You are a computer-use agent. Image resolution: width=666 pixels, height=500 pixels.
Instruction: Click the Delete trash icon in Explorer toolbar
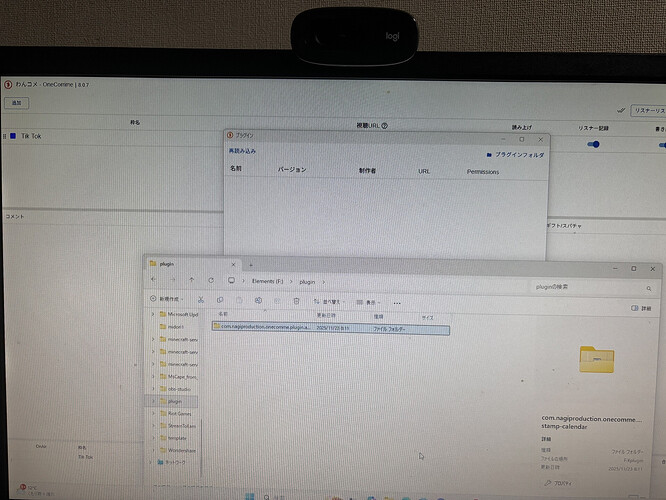pos(296,301)
